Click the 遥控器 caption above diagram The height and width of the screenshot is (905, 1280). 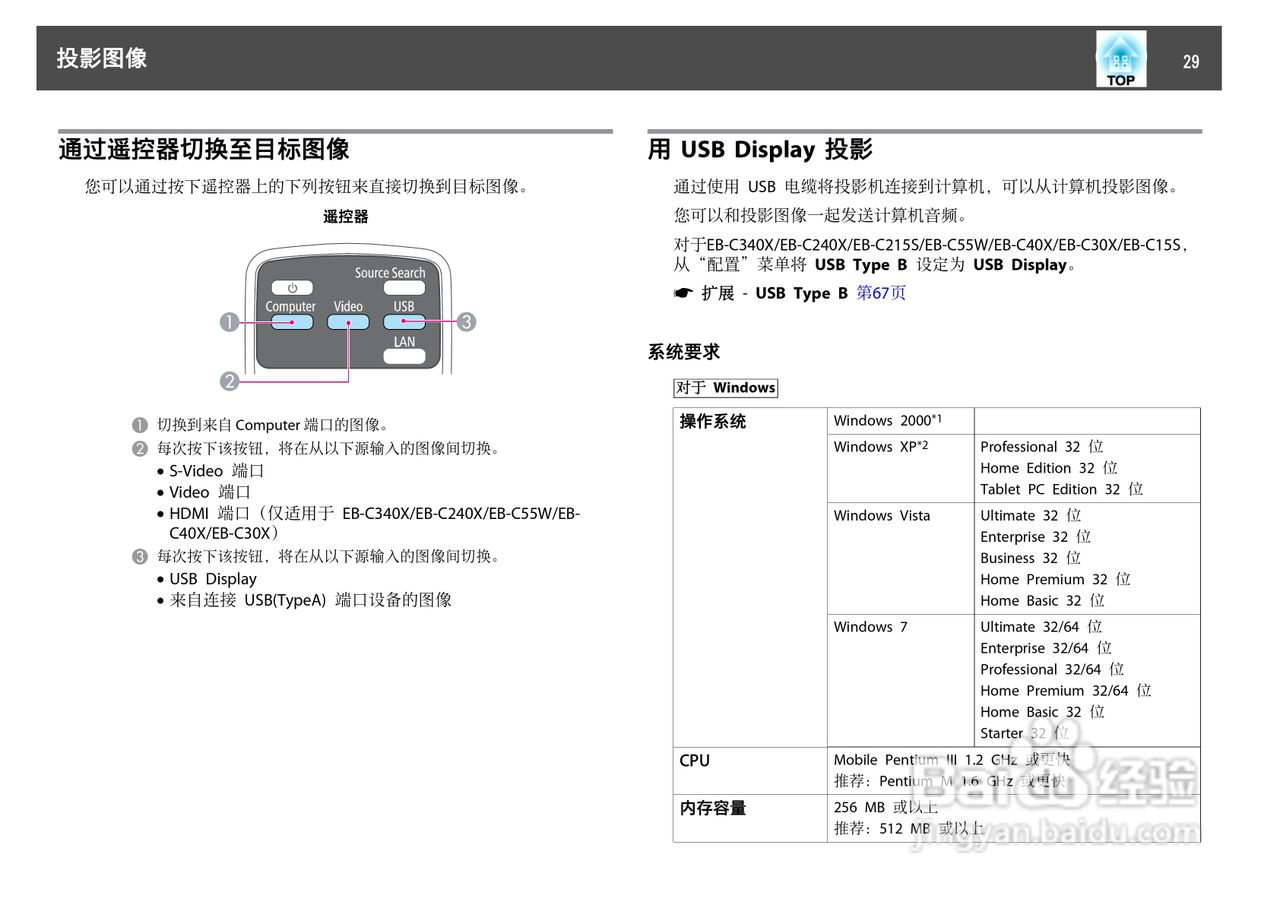(x=346, y=216)
